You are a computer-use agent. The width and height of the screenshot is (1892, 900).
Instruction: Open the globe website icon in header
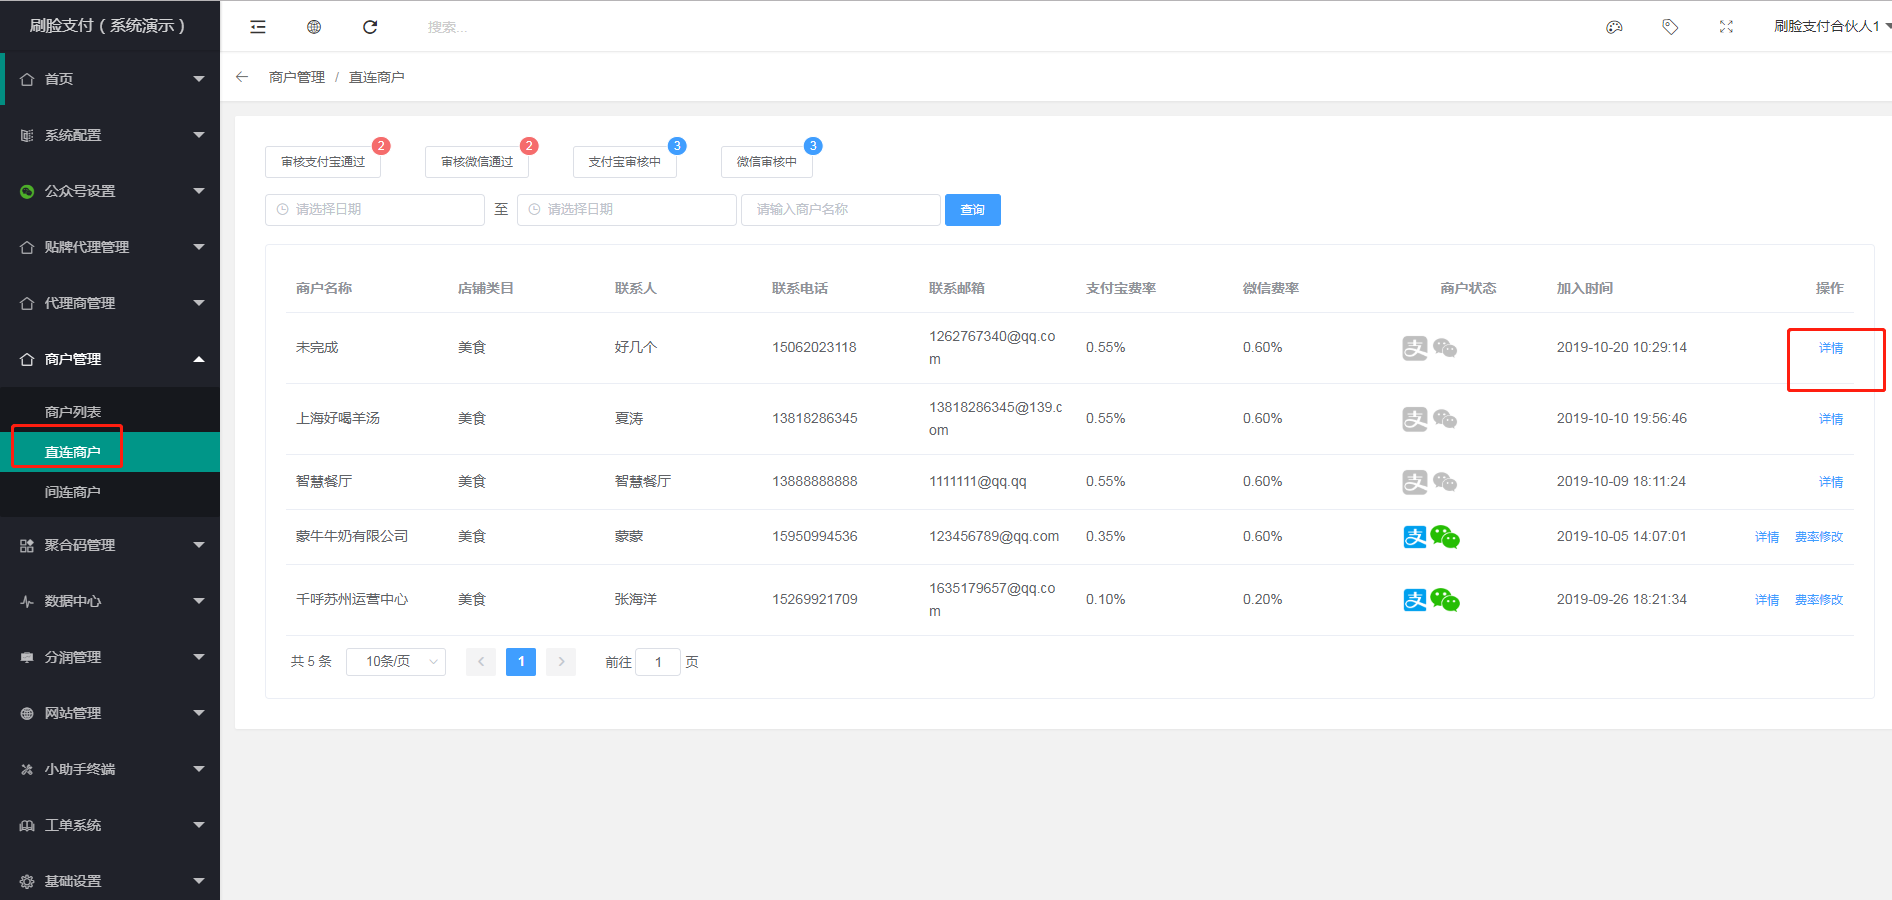click(314, 27)
